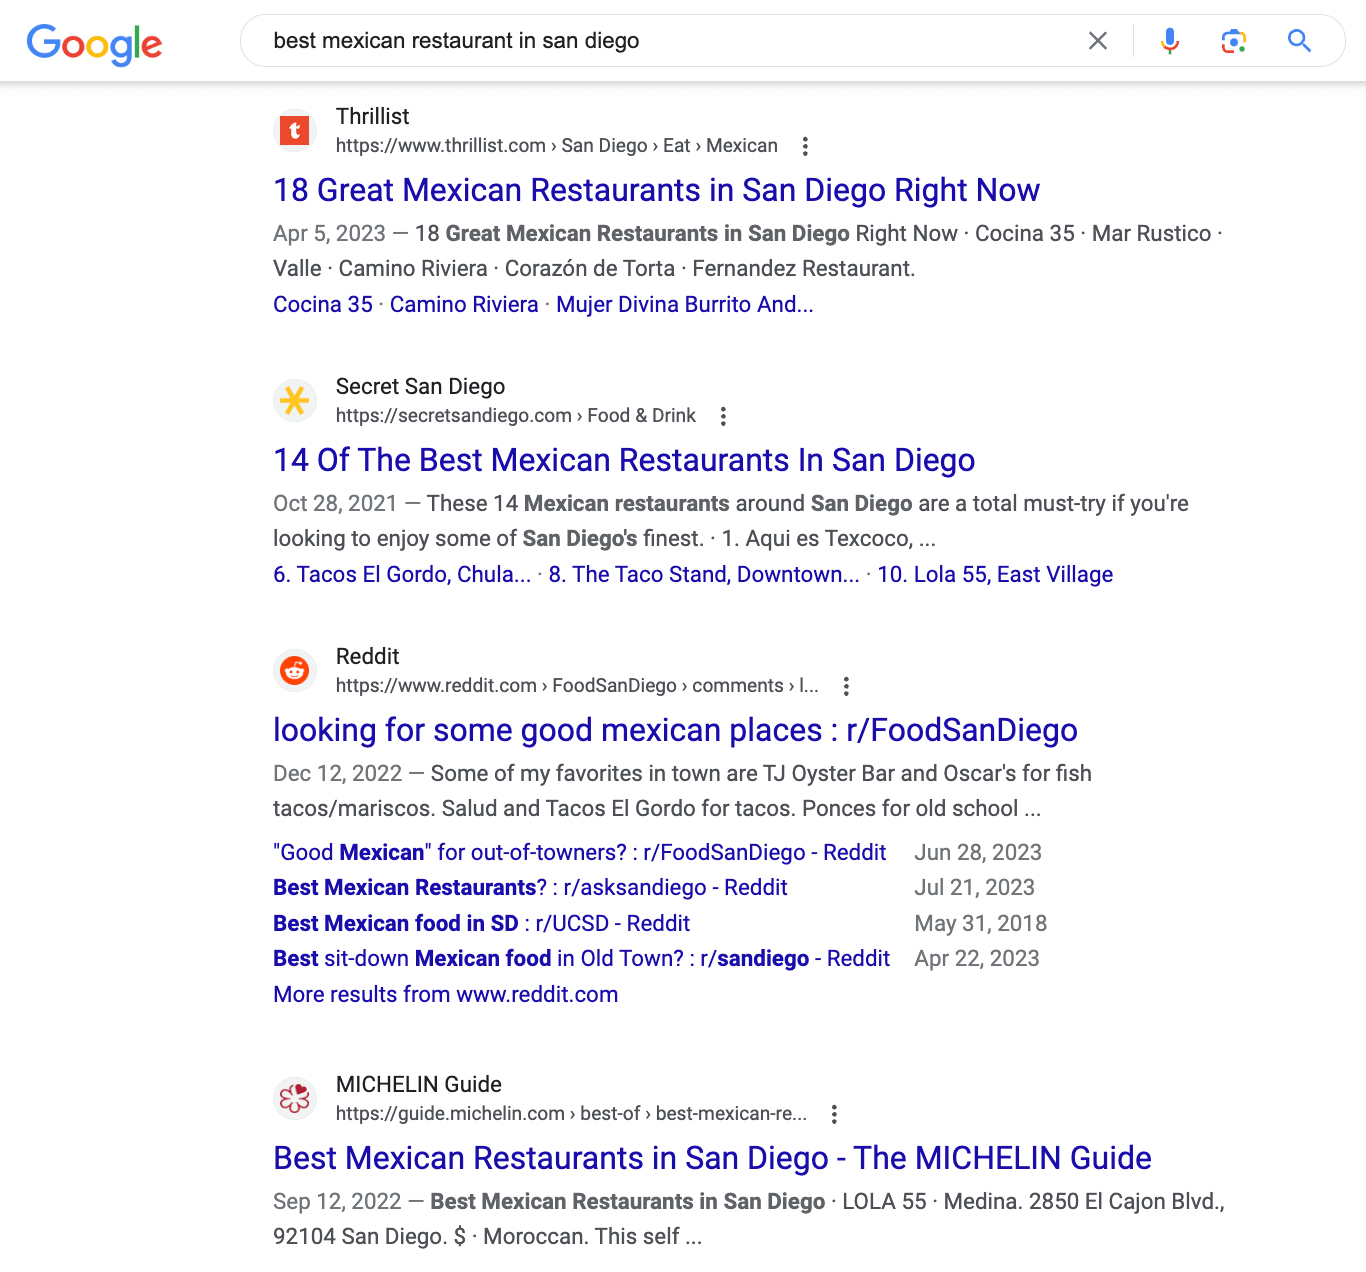Screen dimensions: 1366x1272
Task: Click the Google logo
Action: [x=94, y=44]
